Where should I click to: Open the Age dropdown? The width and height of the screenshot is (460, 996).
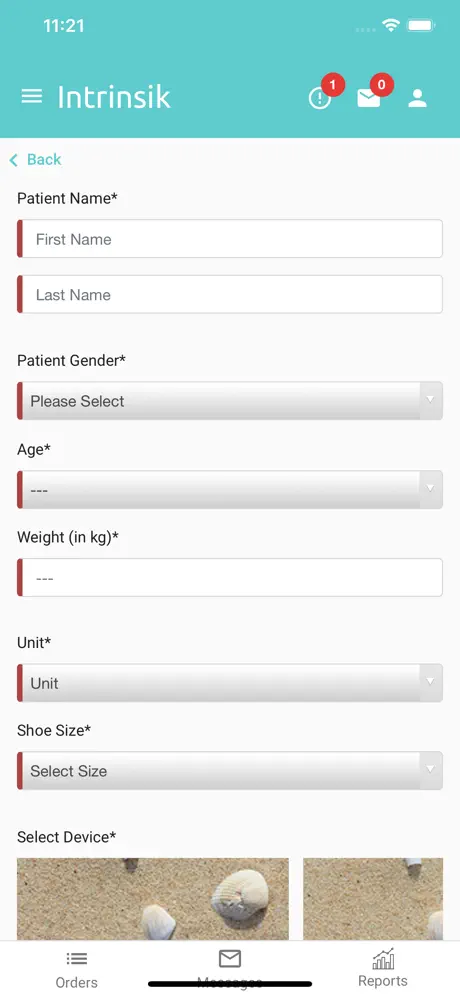pos(229,490)
